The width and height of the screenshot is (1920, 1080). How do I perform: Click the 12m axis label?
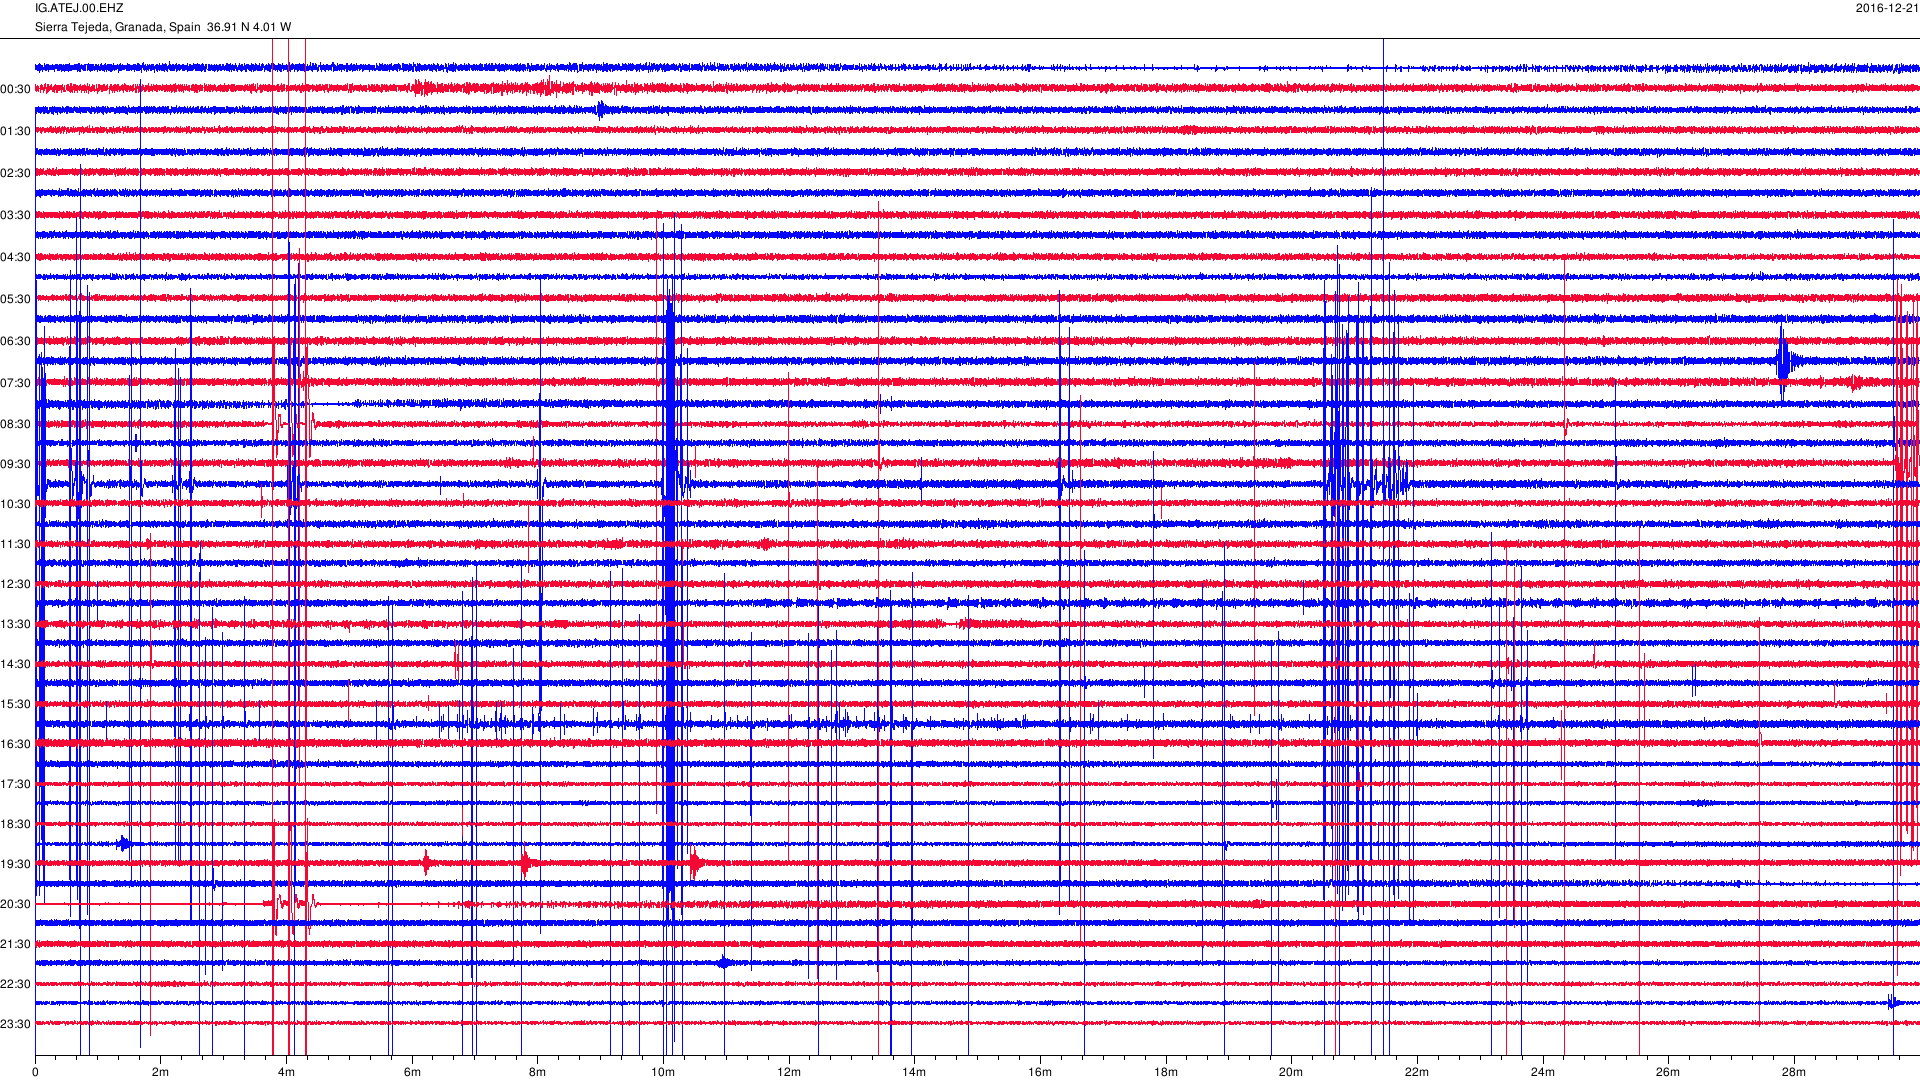789,1072
